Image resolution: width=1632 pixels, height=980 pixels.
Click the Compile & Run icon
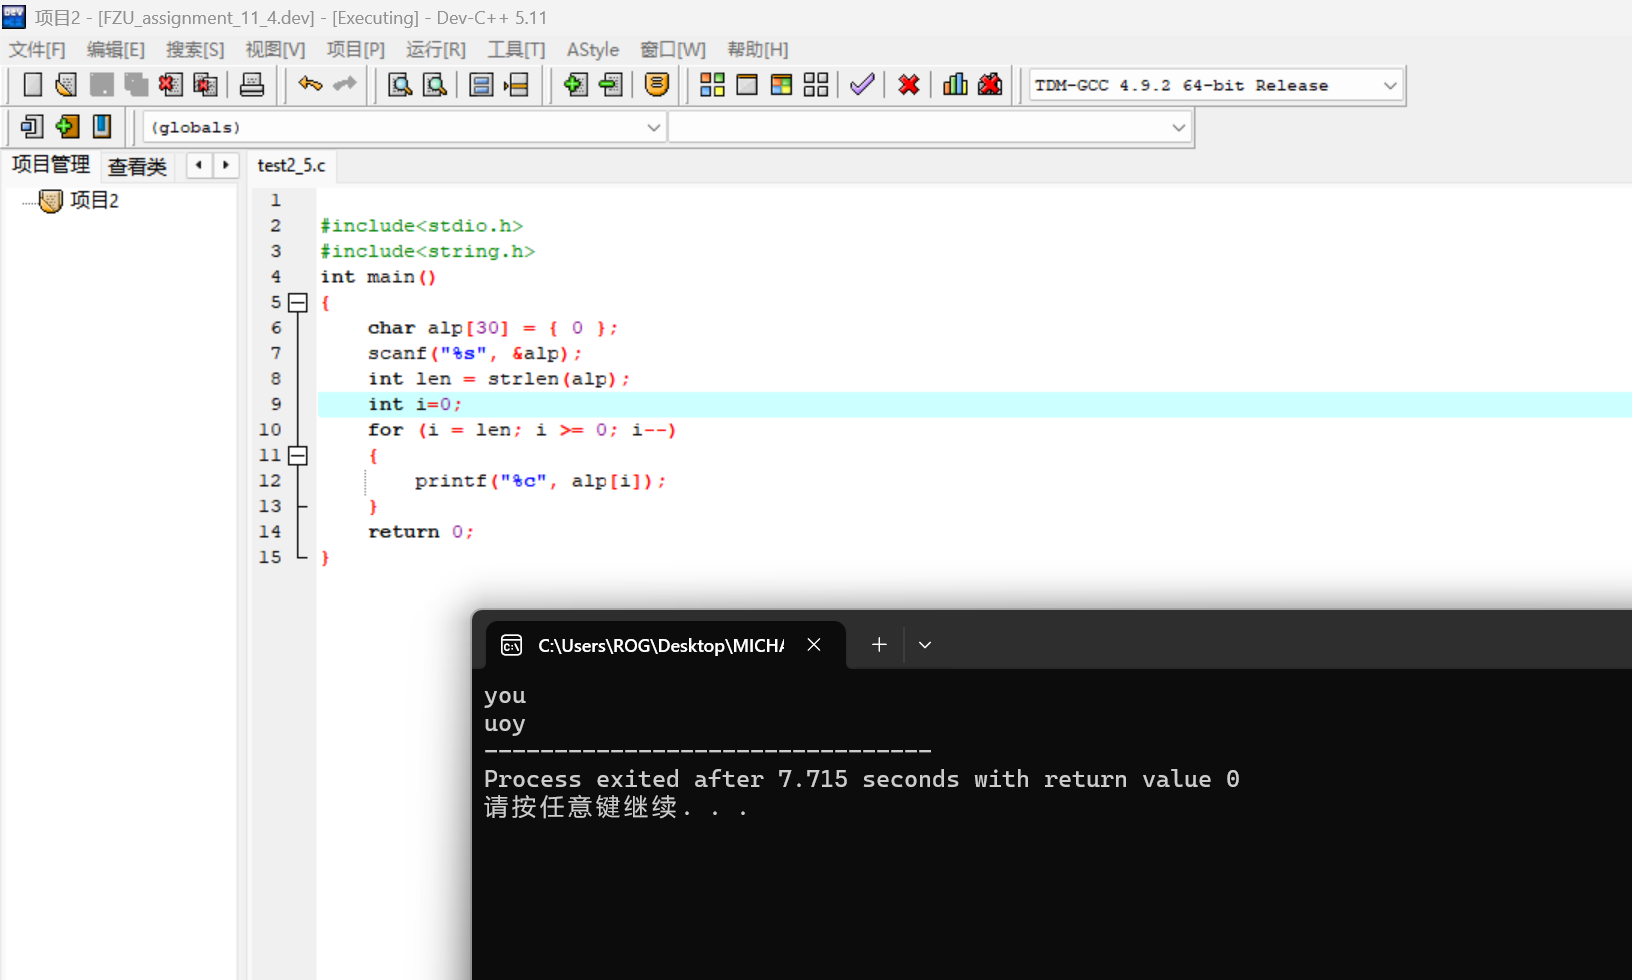click(x=782, y=85)
